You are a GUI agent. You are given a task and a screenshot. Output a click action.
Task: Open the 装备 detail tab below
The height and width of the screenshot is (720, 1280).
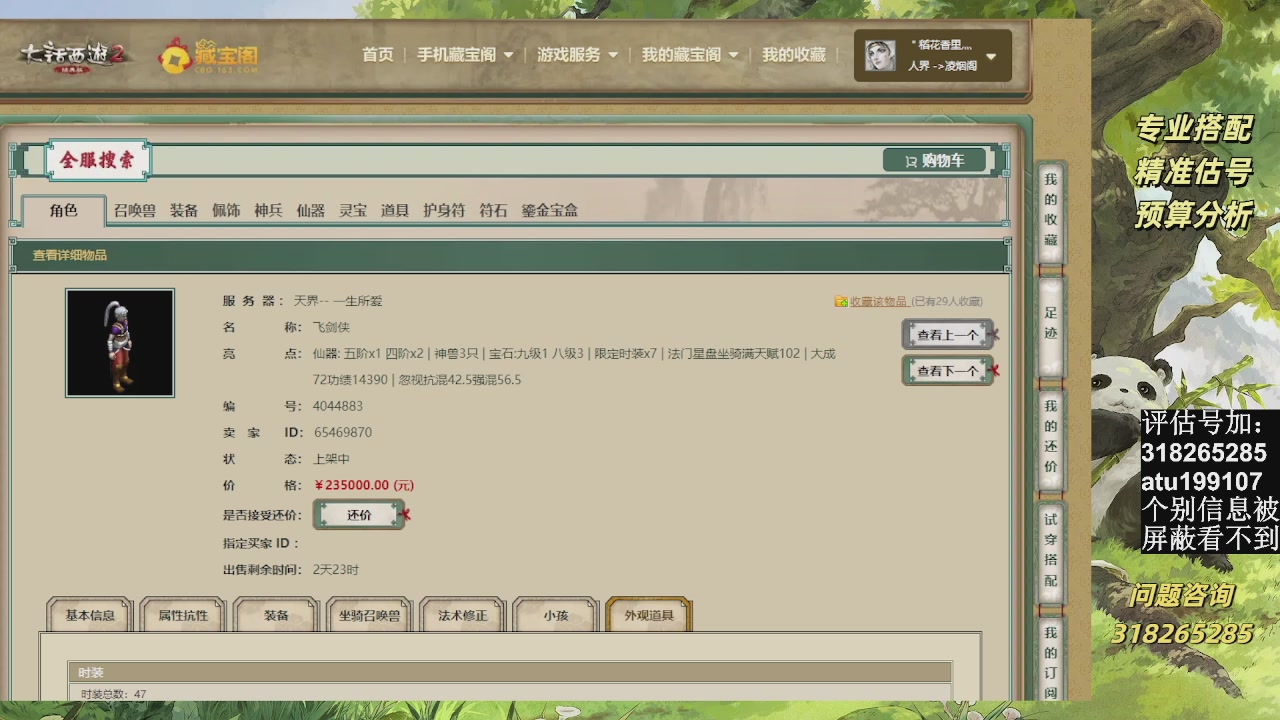point(276,615)
